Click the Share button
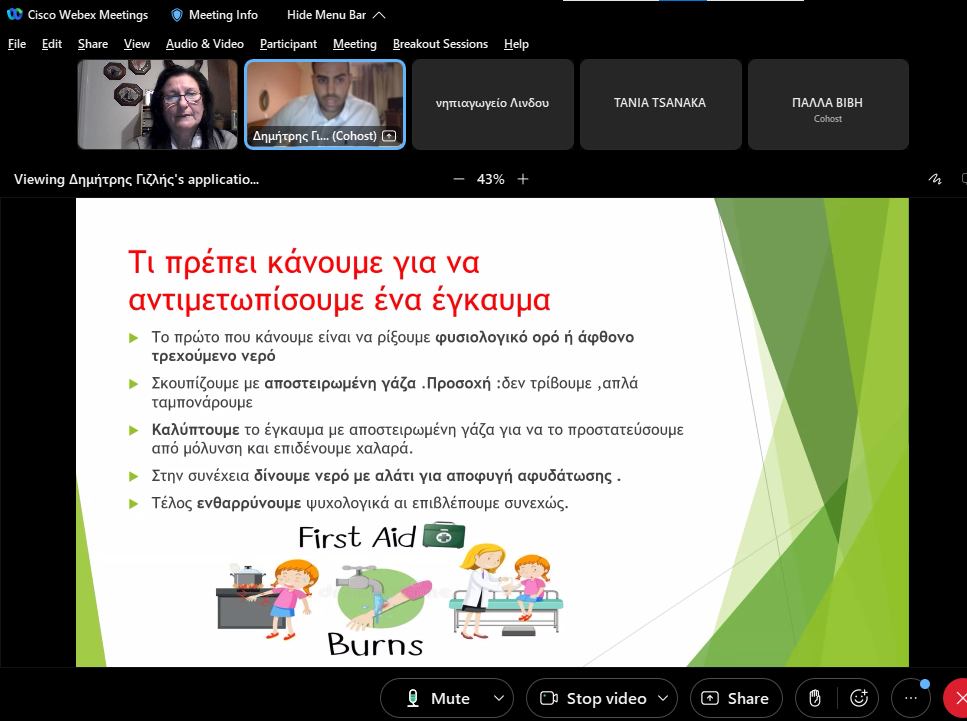 pos(735,698)
